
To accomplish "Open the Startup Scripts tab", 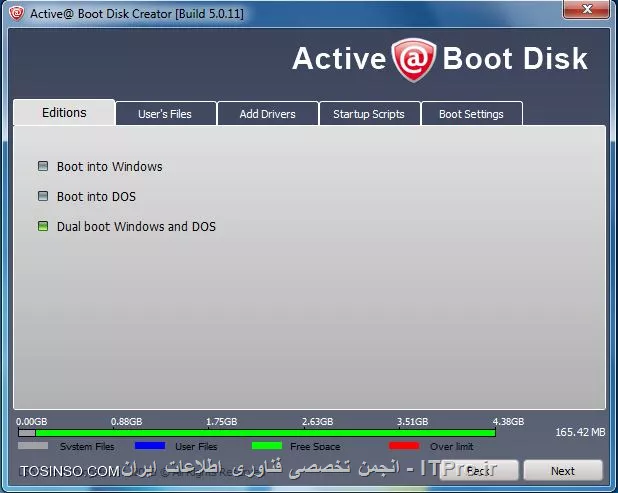I will point(369,114).
